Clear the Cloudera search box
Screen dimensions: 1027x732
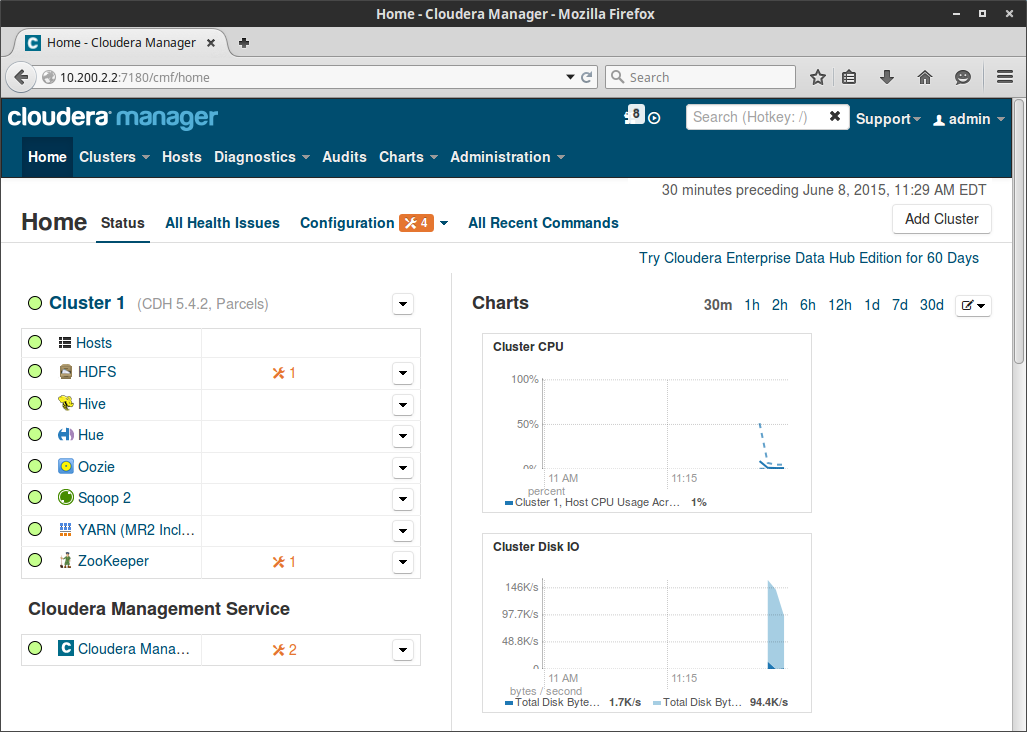point(834,116)
